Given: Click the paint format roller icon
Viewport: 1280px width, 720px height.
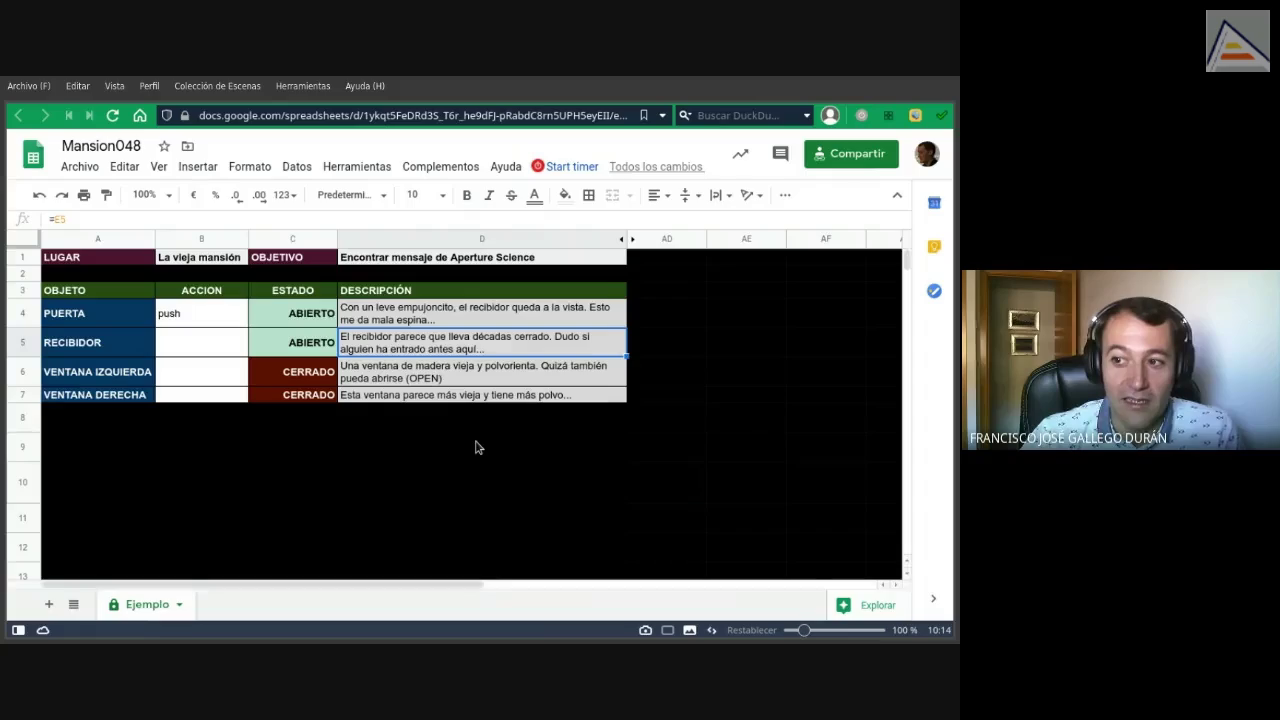Looking at the screenshot, I should coord(107,195).
